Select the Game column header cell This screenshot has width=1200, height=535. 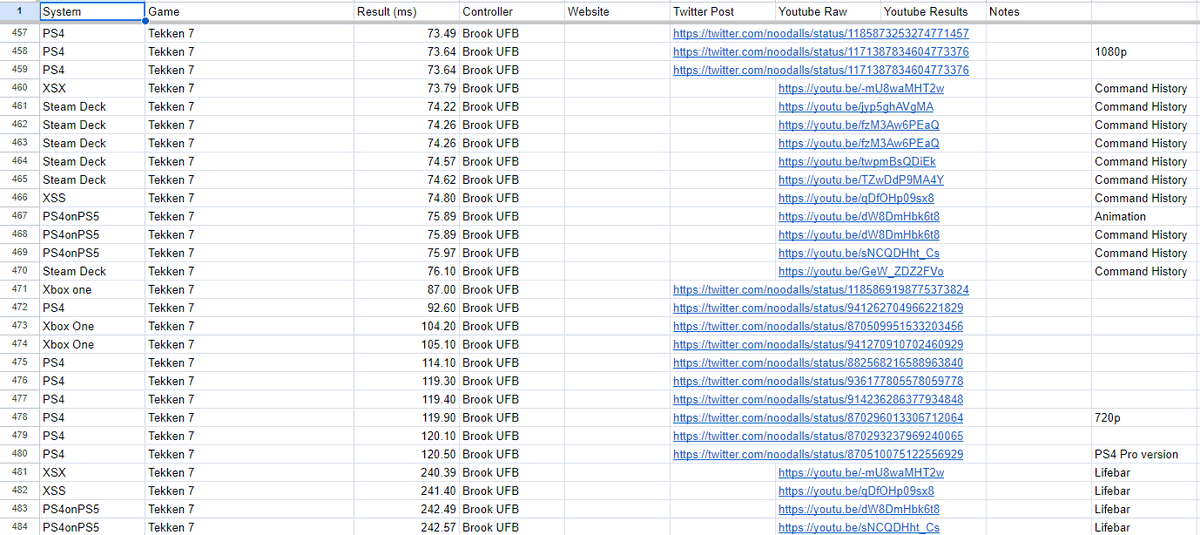[248, 11]
